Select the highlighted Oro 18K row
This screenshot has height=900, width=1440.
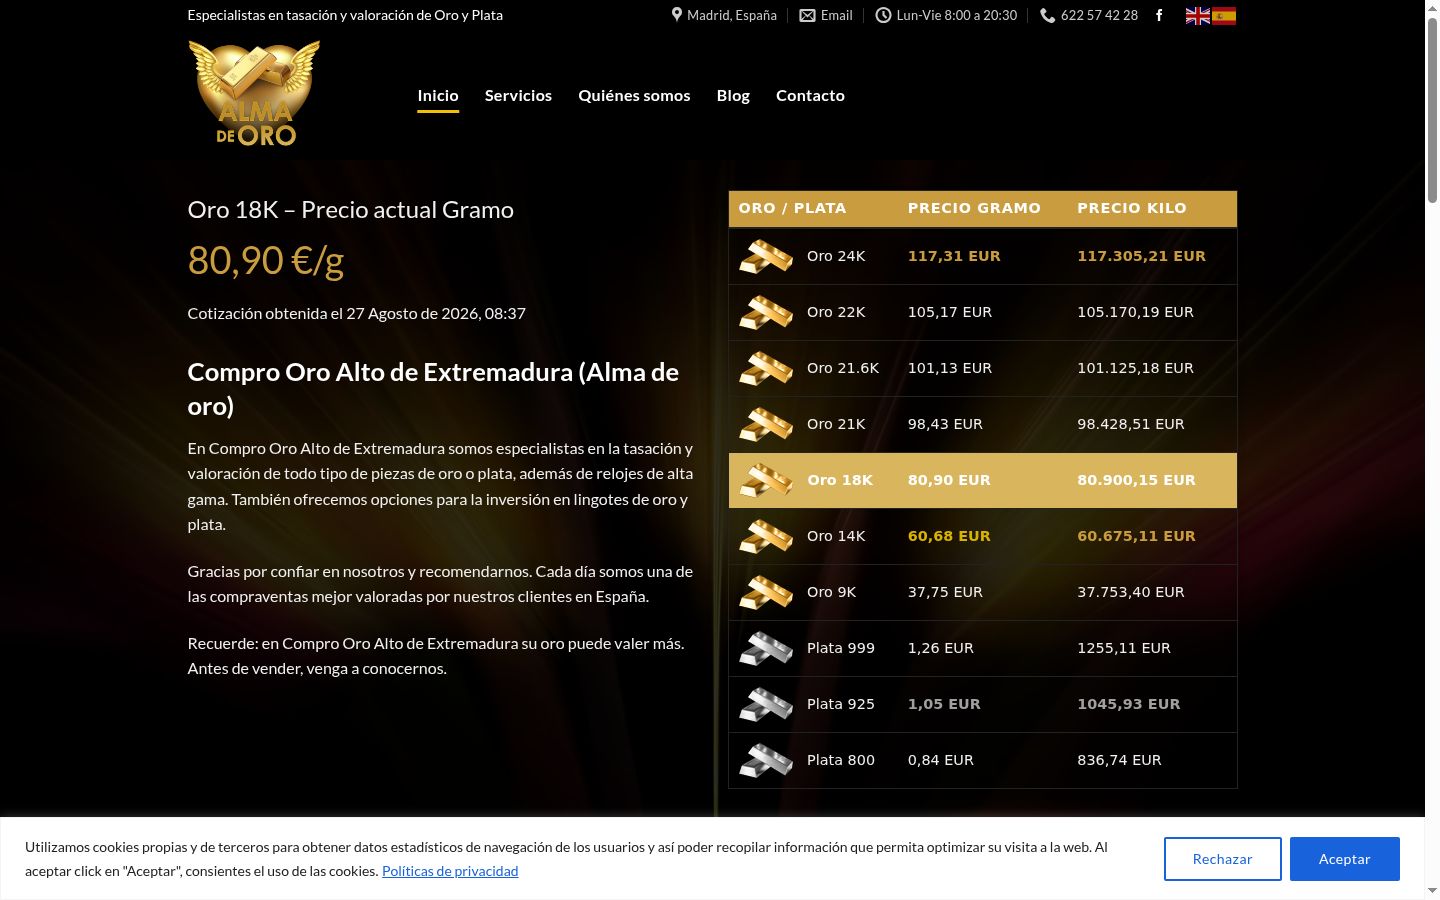click(x=983, y=480)
